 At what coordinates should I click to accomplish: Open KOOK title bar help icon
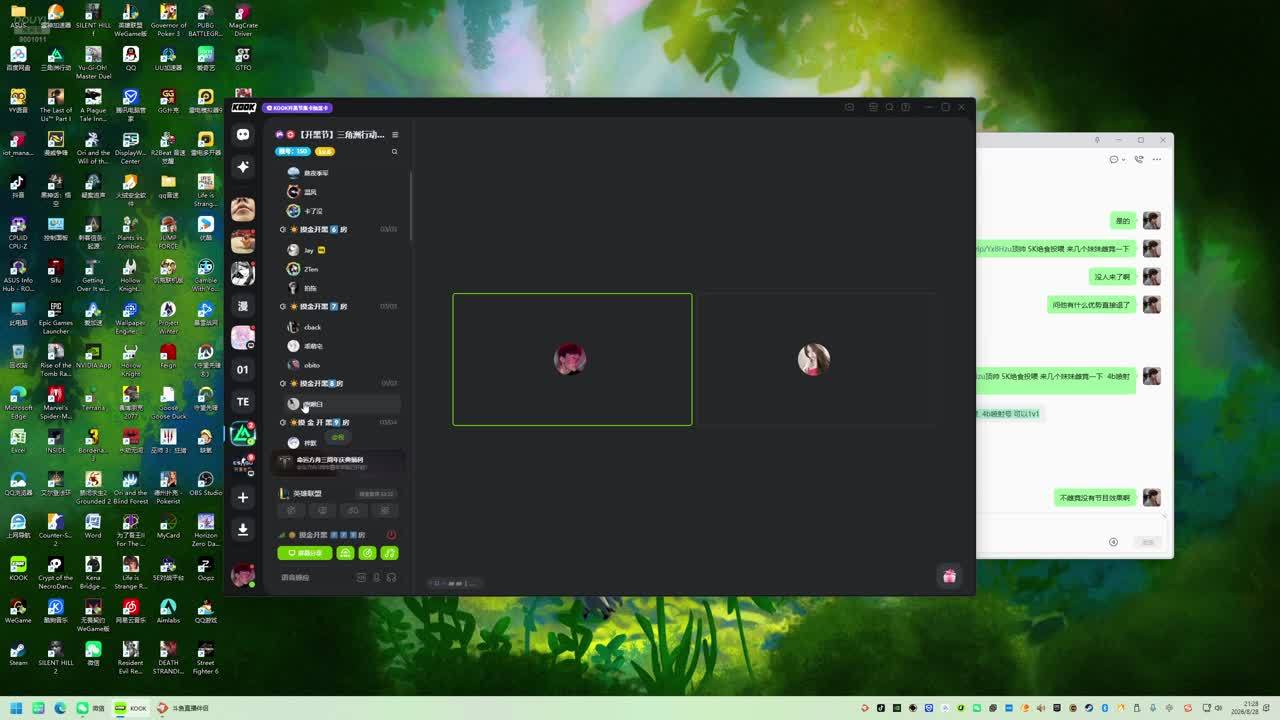click(906, 107)
